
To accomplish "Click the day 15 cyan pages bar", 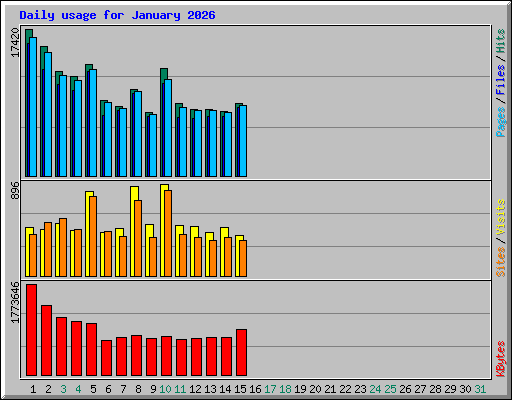I will pyautogui.click(x=243, y=141).
